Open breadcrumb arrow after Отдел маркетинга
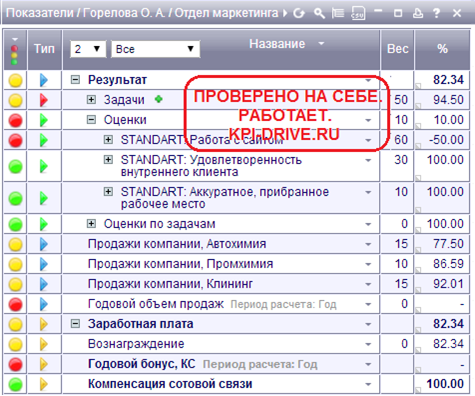 tap(285, 14)
